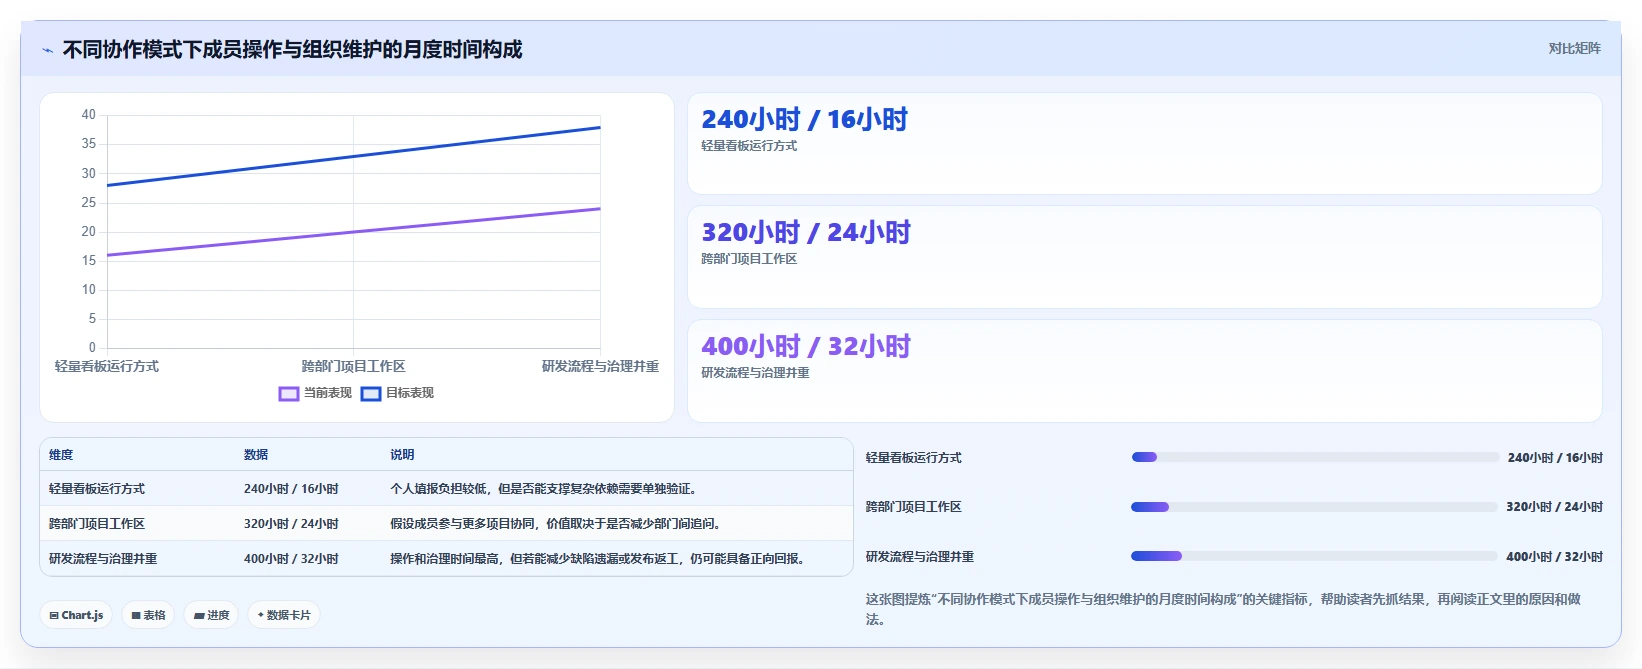Viewport: 1642px width, 669px height.
Task: Click the purple 当前表现 legend swatch
Action: point(289,393)
